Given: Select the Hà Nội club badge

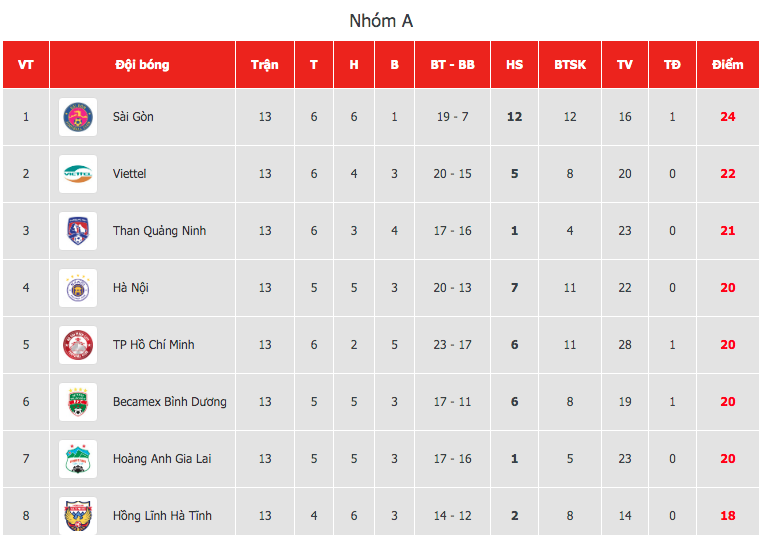Looking at the screenshot, I should [x=78, y=288].
